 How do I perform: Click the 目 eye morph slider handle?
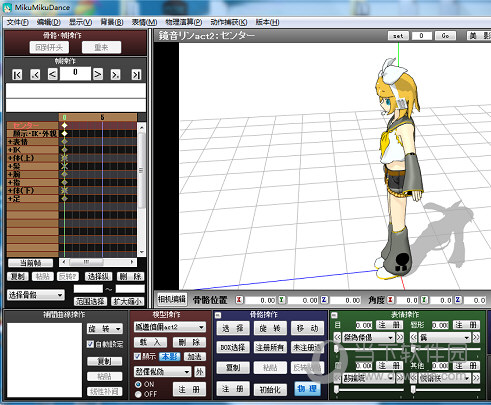[x=336, y=349]
